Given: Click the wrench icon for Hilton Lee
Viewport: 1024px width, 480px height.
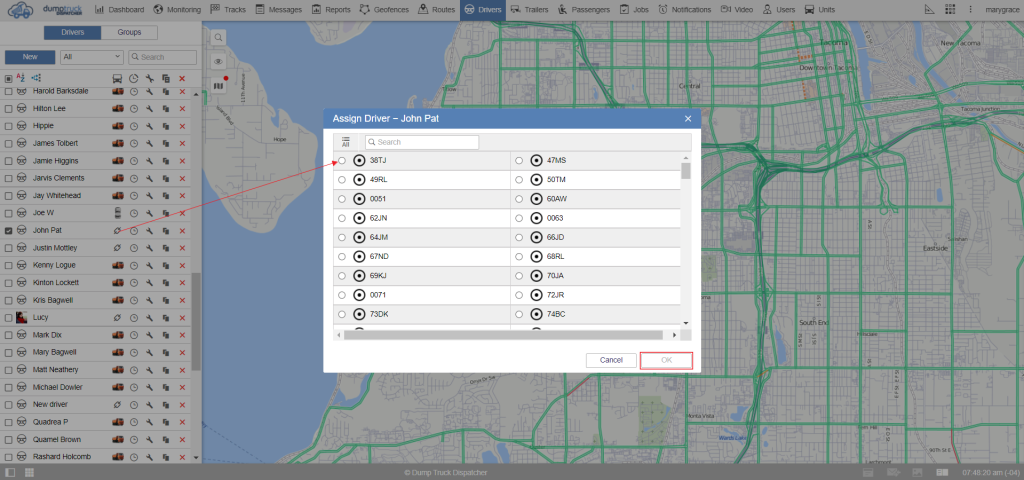Looking at the screenshot, I should pos(149,108).
